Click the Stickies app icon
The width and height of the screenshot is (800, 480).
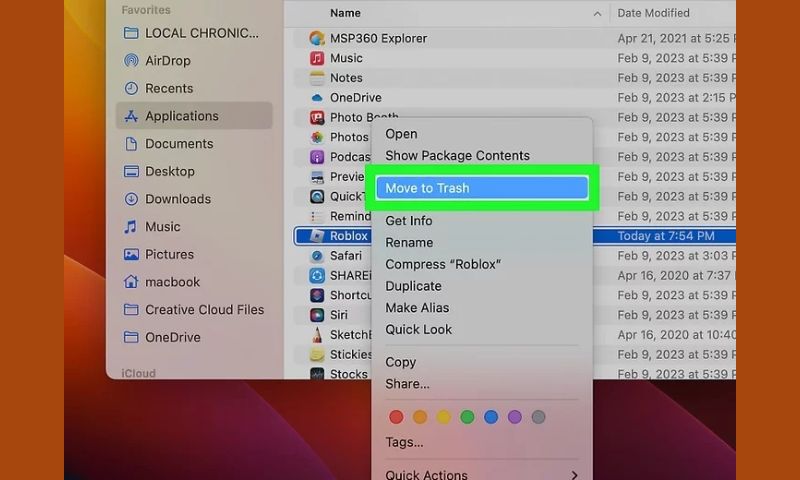click(x=316, y=354)
